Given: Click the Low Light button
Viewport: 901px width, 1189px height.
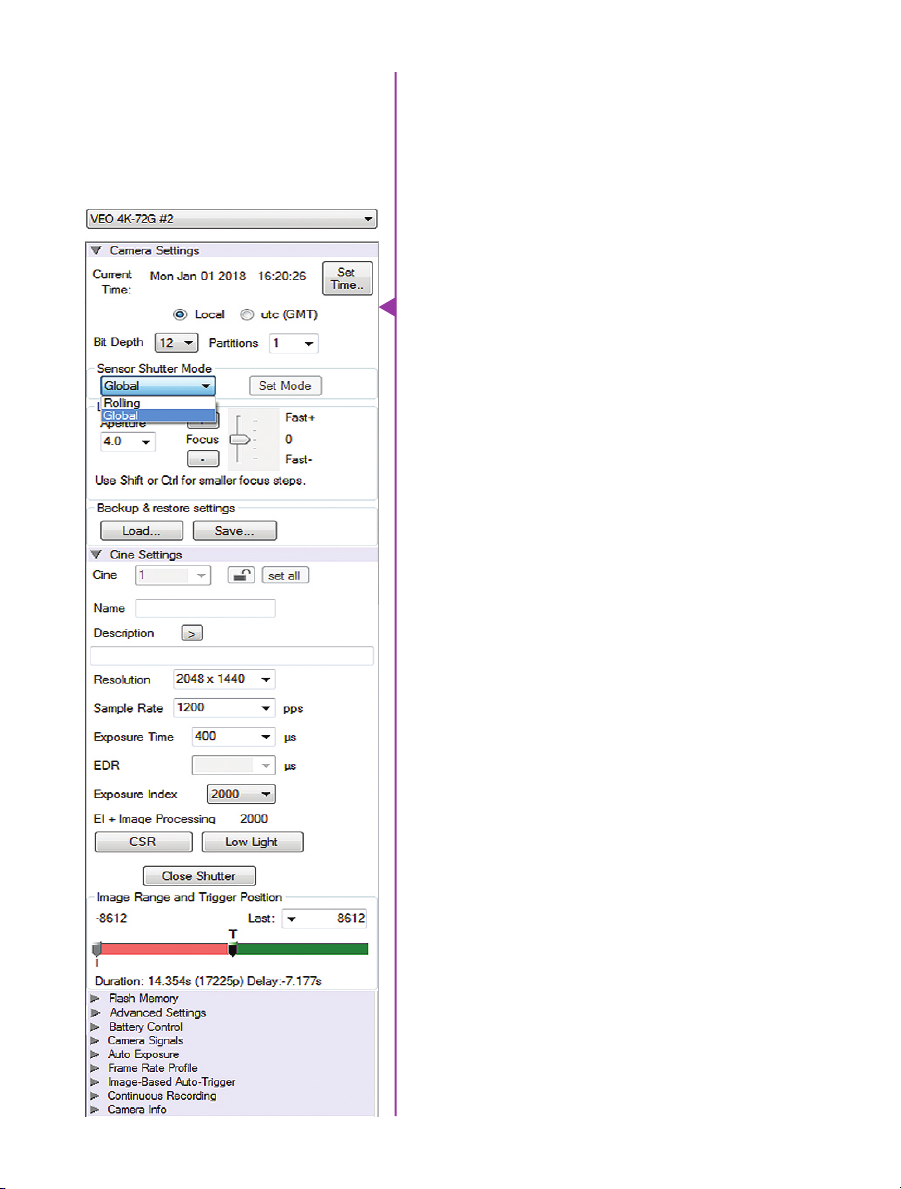Looking at the screenshot, I should point(253,842).
